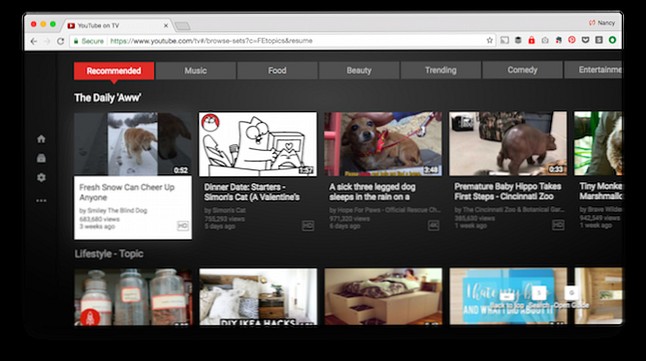Click the 'Lifestyle - Topic' heading

(x=109, y=254)
